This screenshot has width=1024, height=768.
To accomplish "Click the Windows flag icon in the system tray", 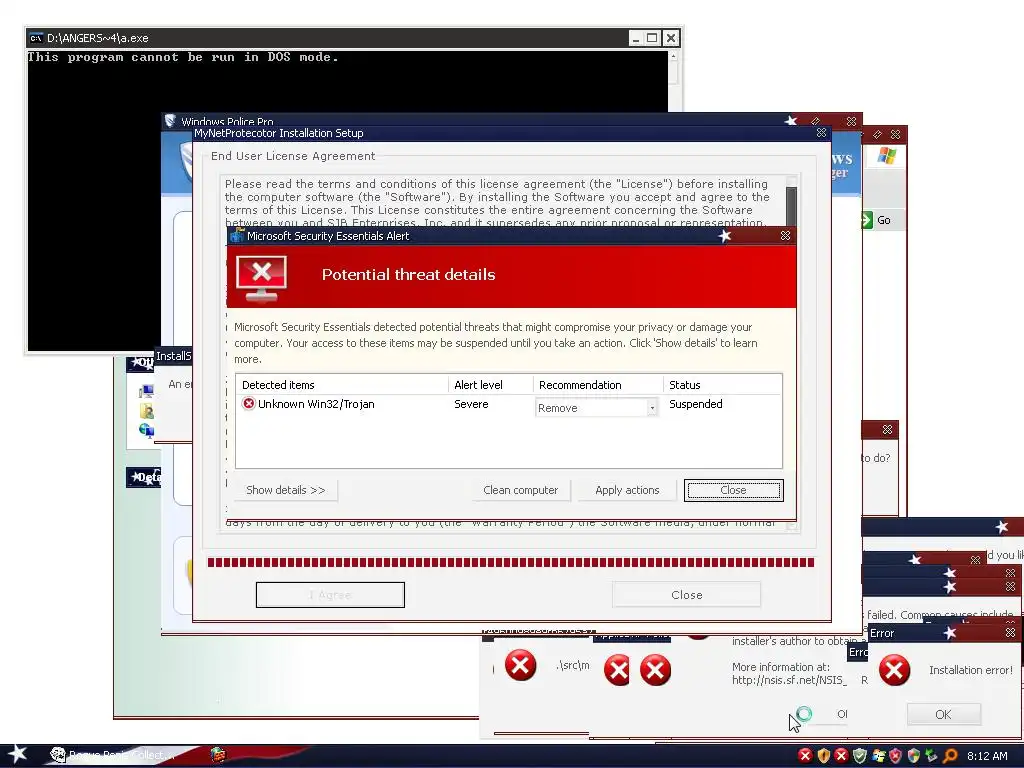I will 878,756.
